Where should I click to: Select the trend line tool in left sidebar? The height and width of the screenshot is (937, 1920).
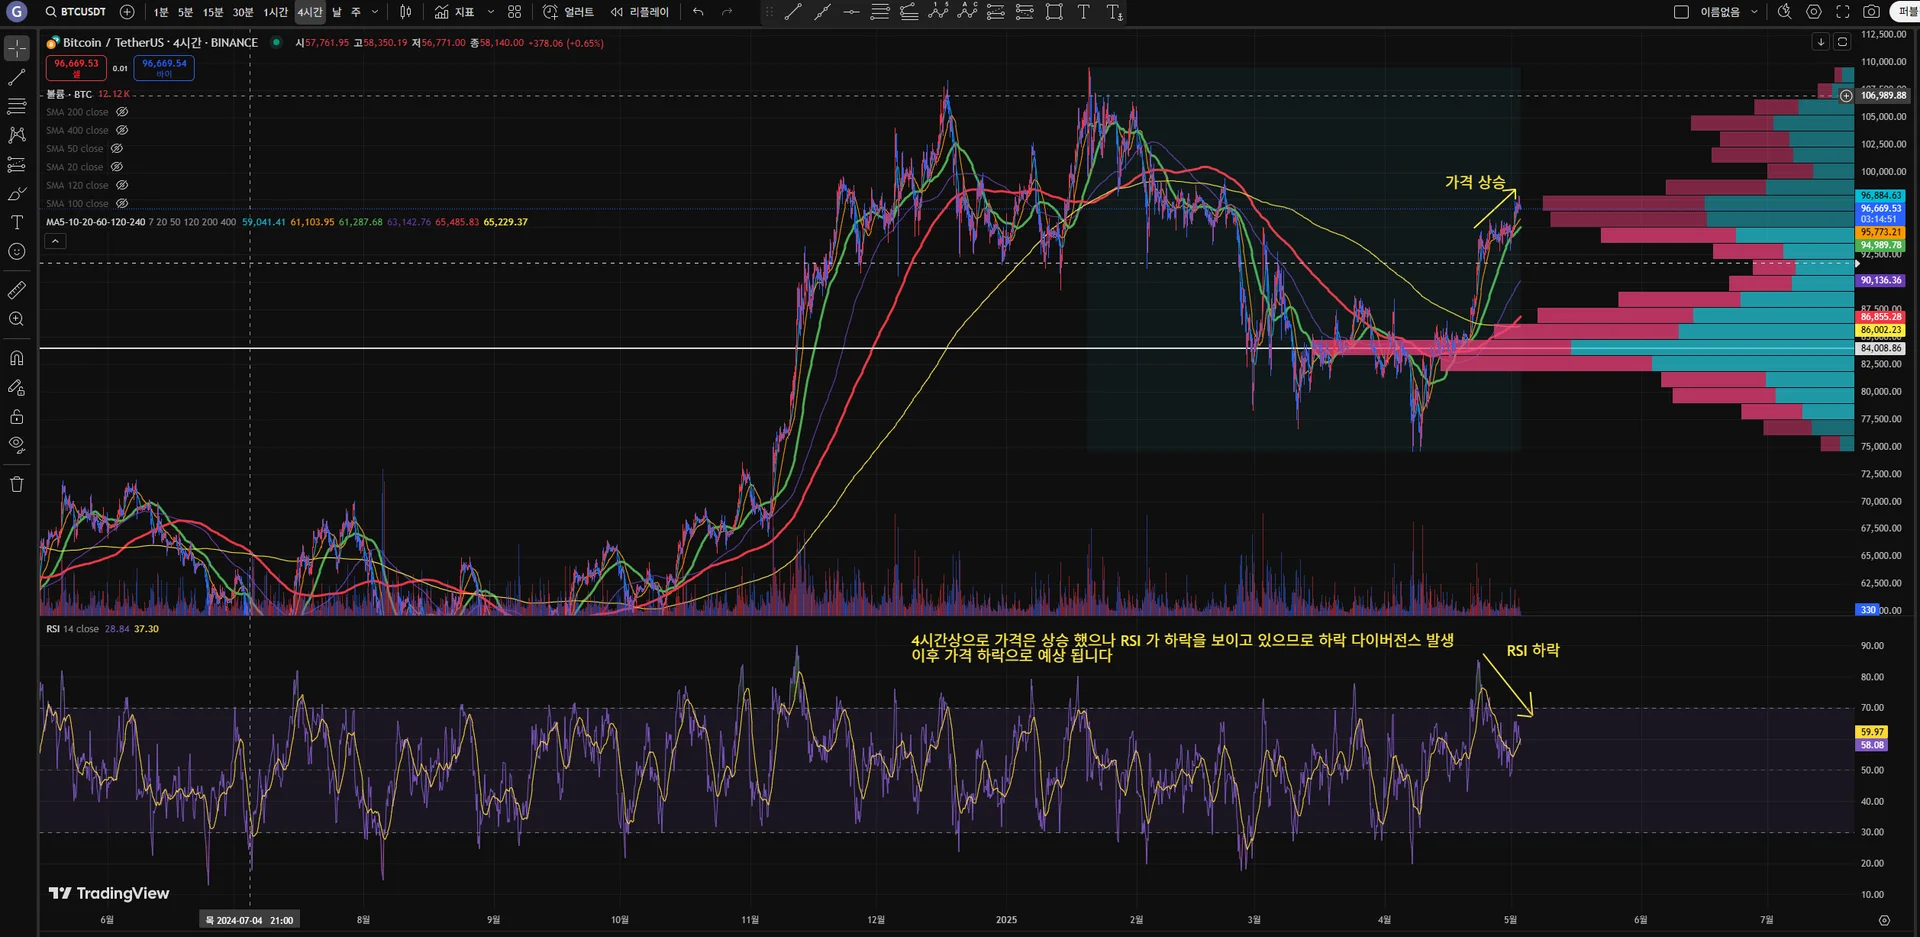click(17, 77)
